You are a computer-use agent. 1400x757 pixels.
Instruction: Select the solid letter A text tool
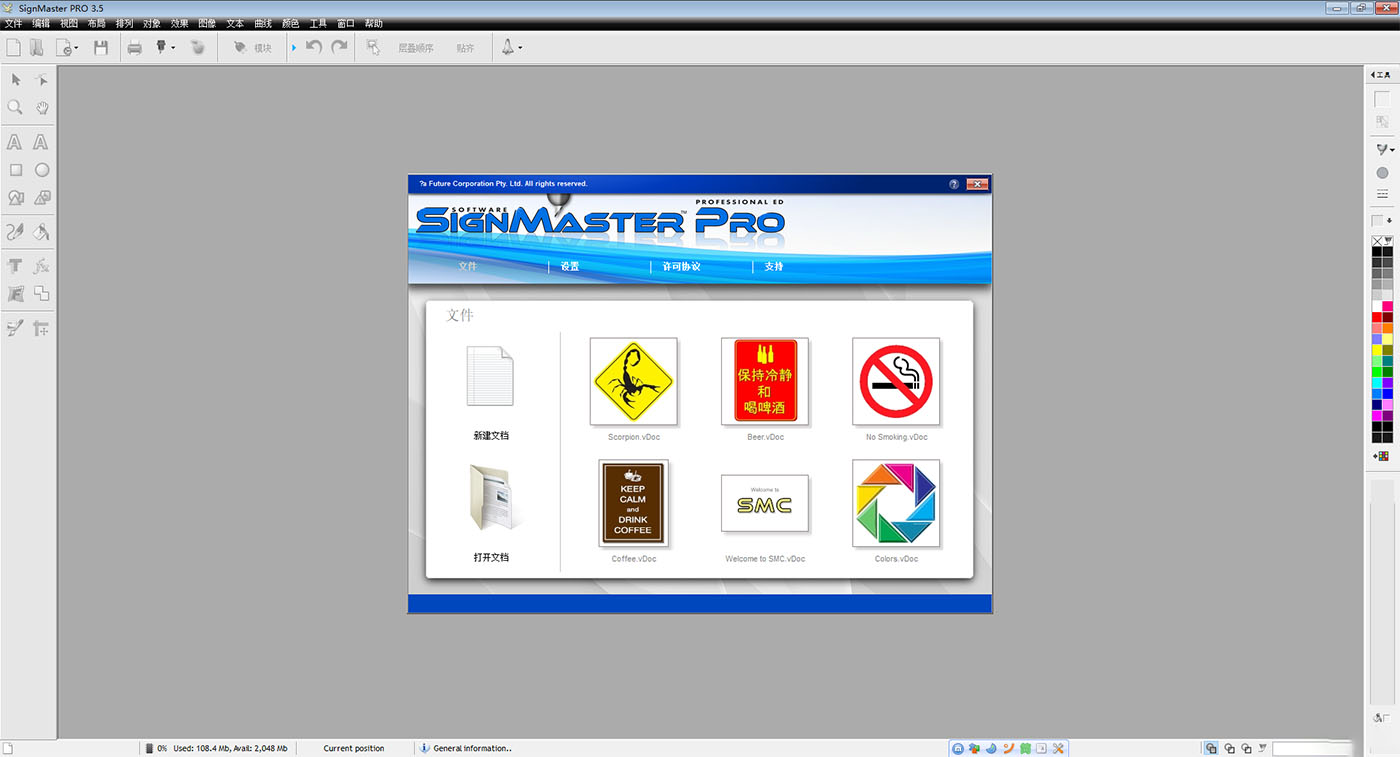click(x=15, y=143)
